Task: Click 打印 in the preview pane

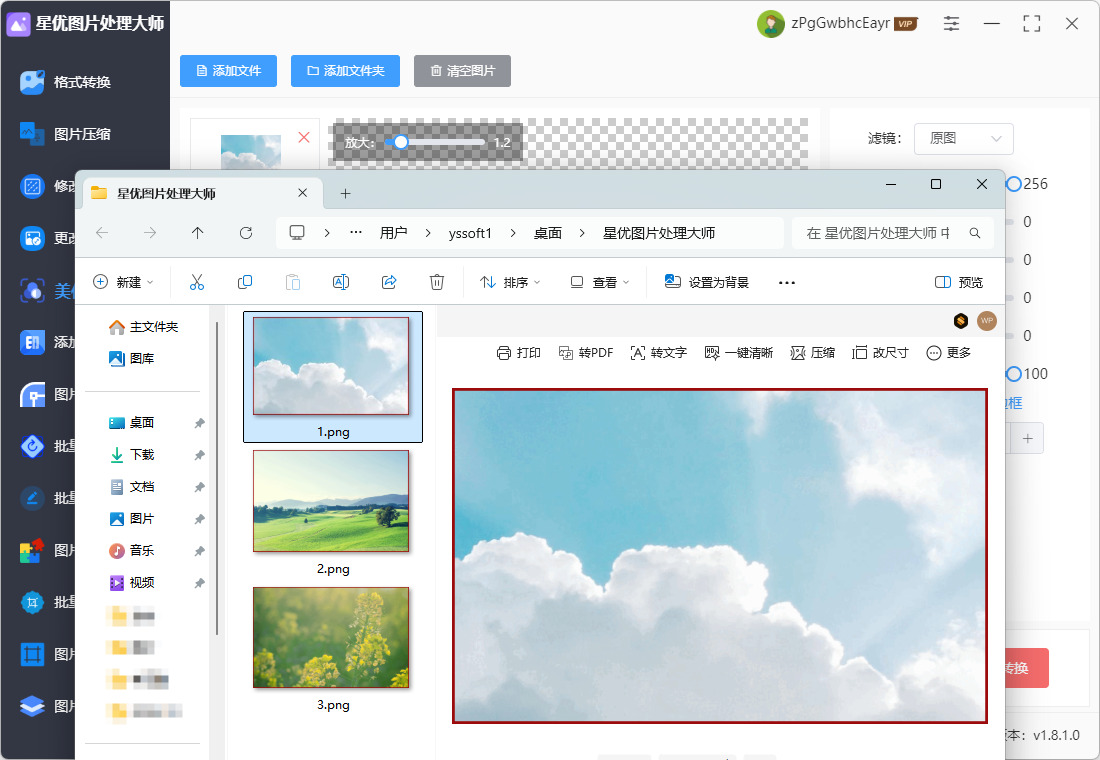Action: (518, 353)
